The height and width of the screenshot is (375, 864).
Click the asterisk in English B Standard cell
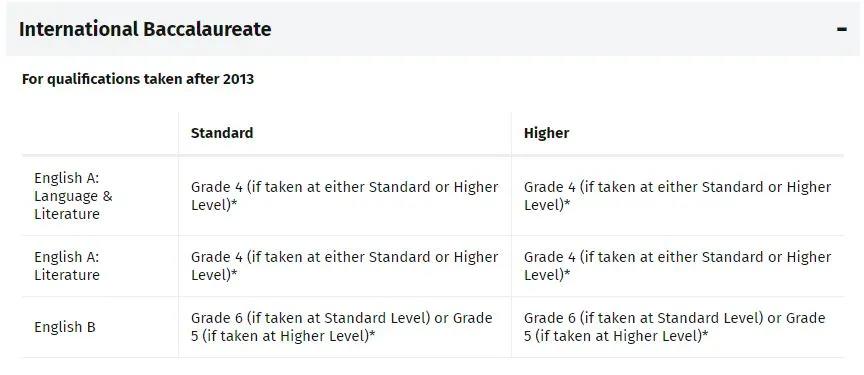coord(372,334)
